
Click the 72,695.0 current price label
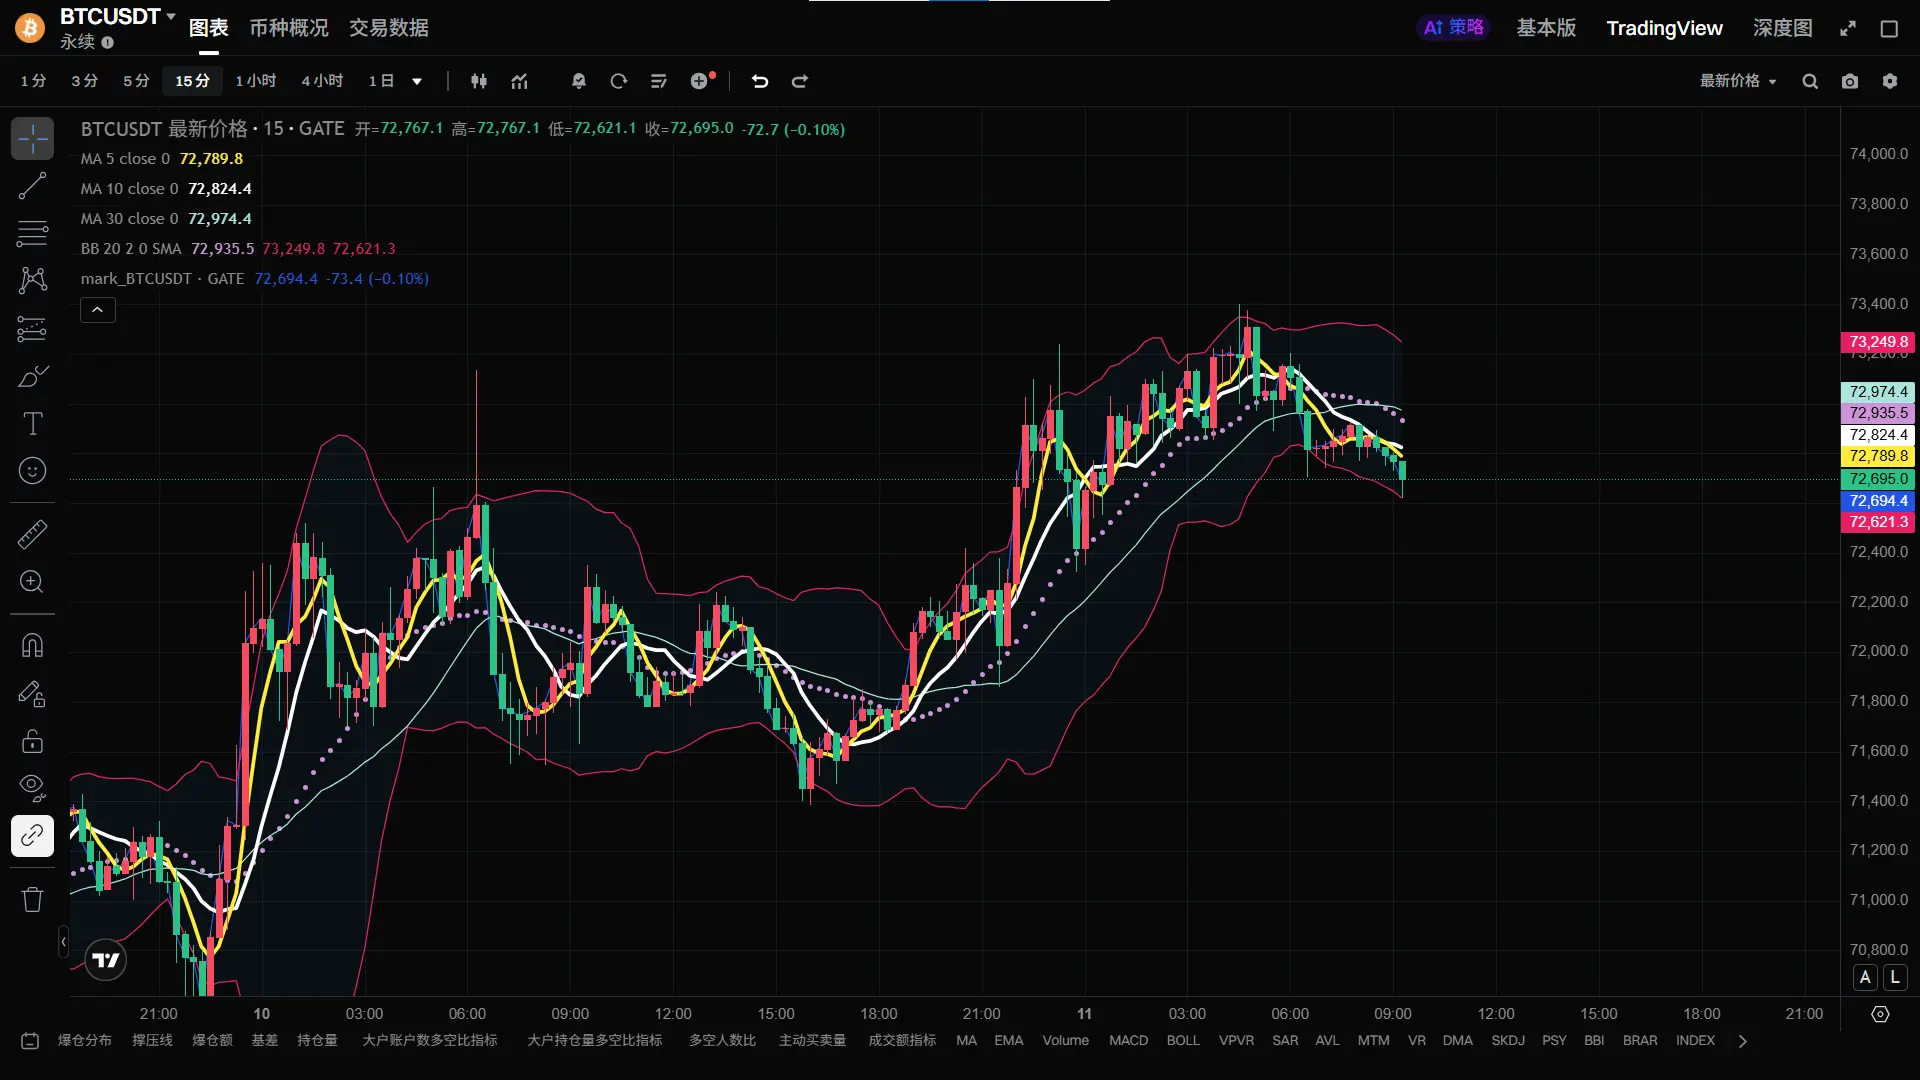[x=1877, y=479]
